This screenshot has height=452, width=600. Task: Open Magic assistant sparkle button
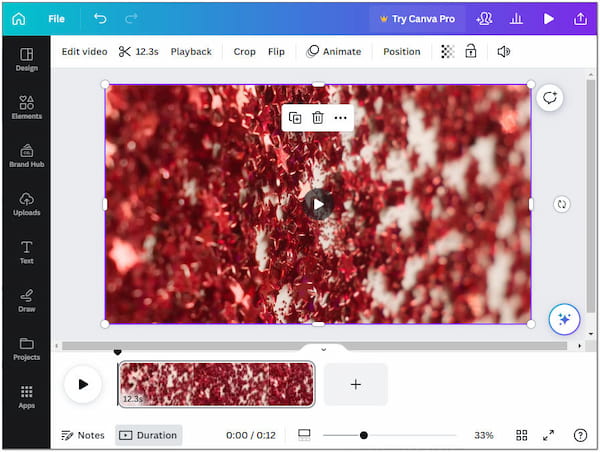click(x=564, y=319)
